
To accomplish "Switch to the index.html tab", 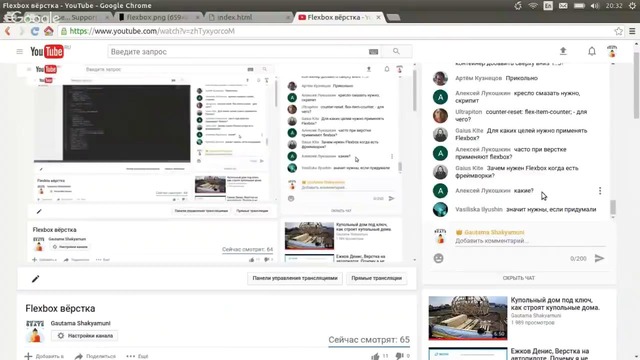I will [249, 18].
